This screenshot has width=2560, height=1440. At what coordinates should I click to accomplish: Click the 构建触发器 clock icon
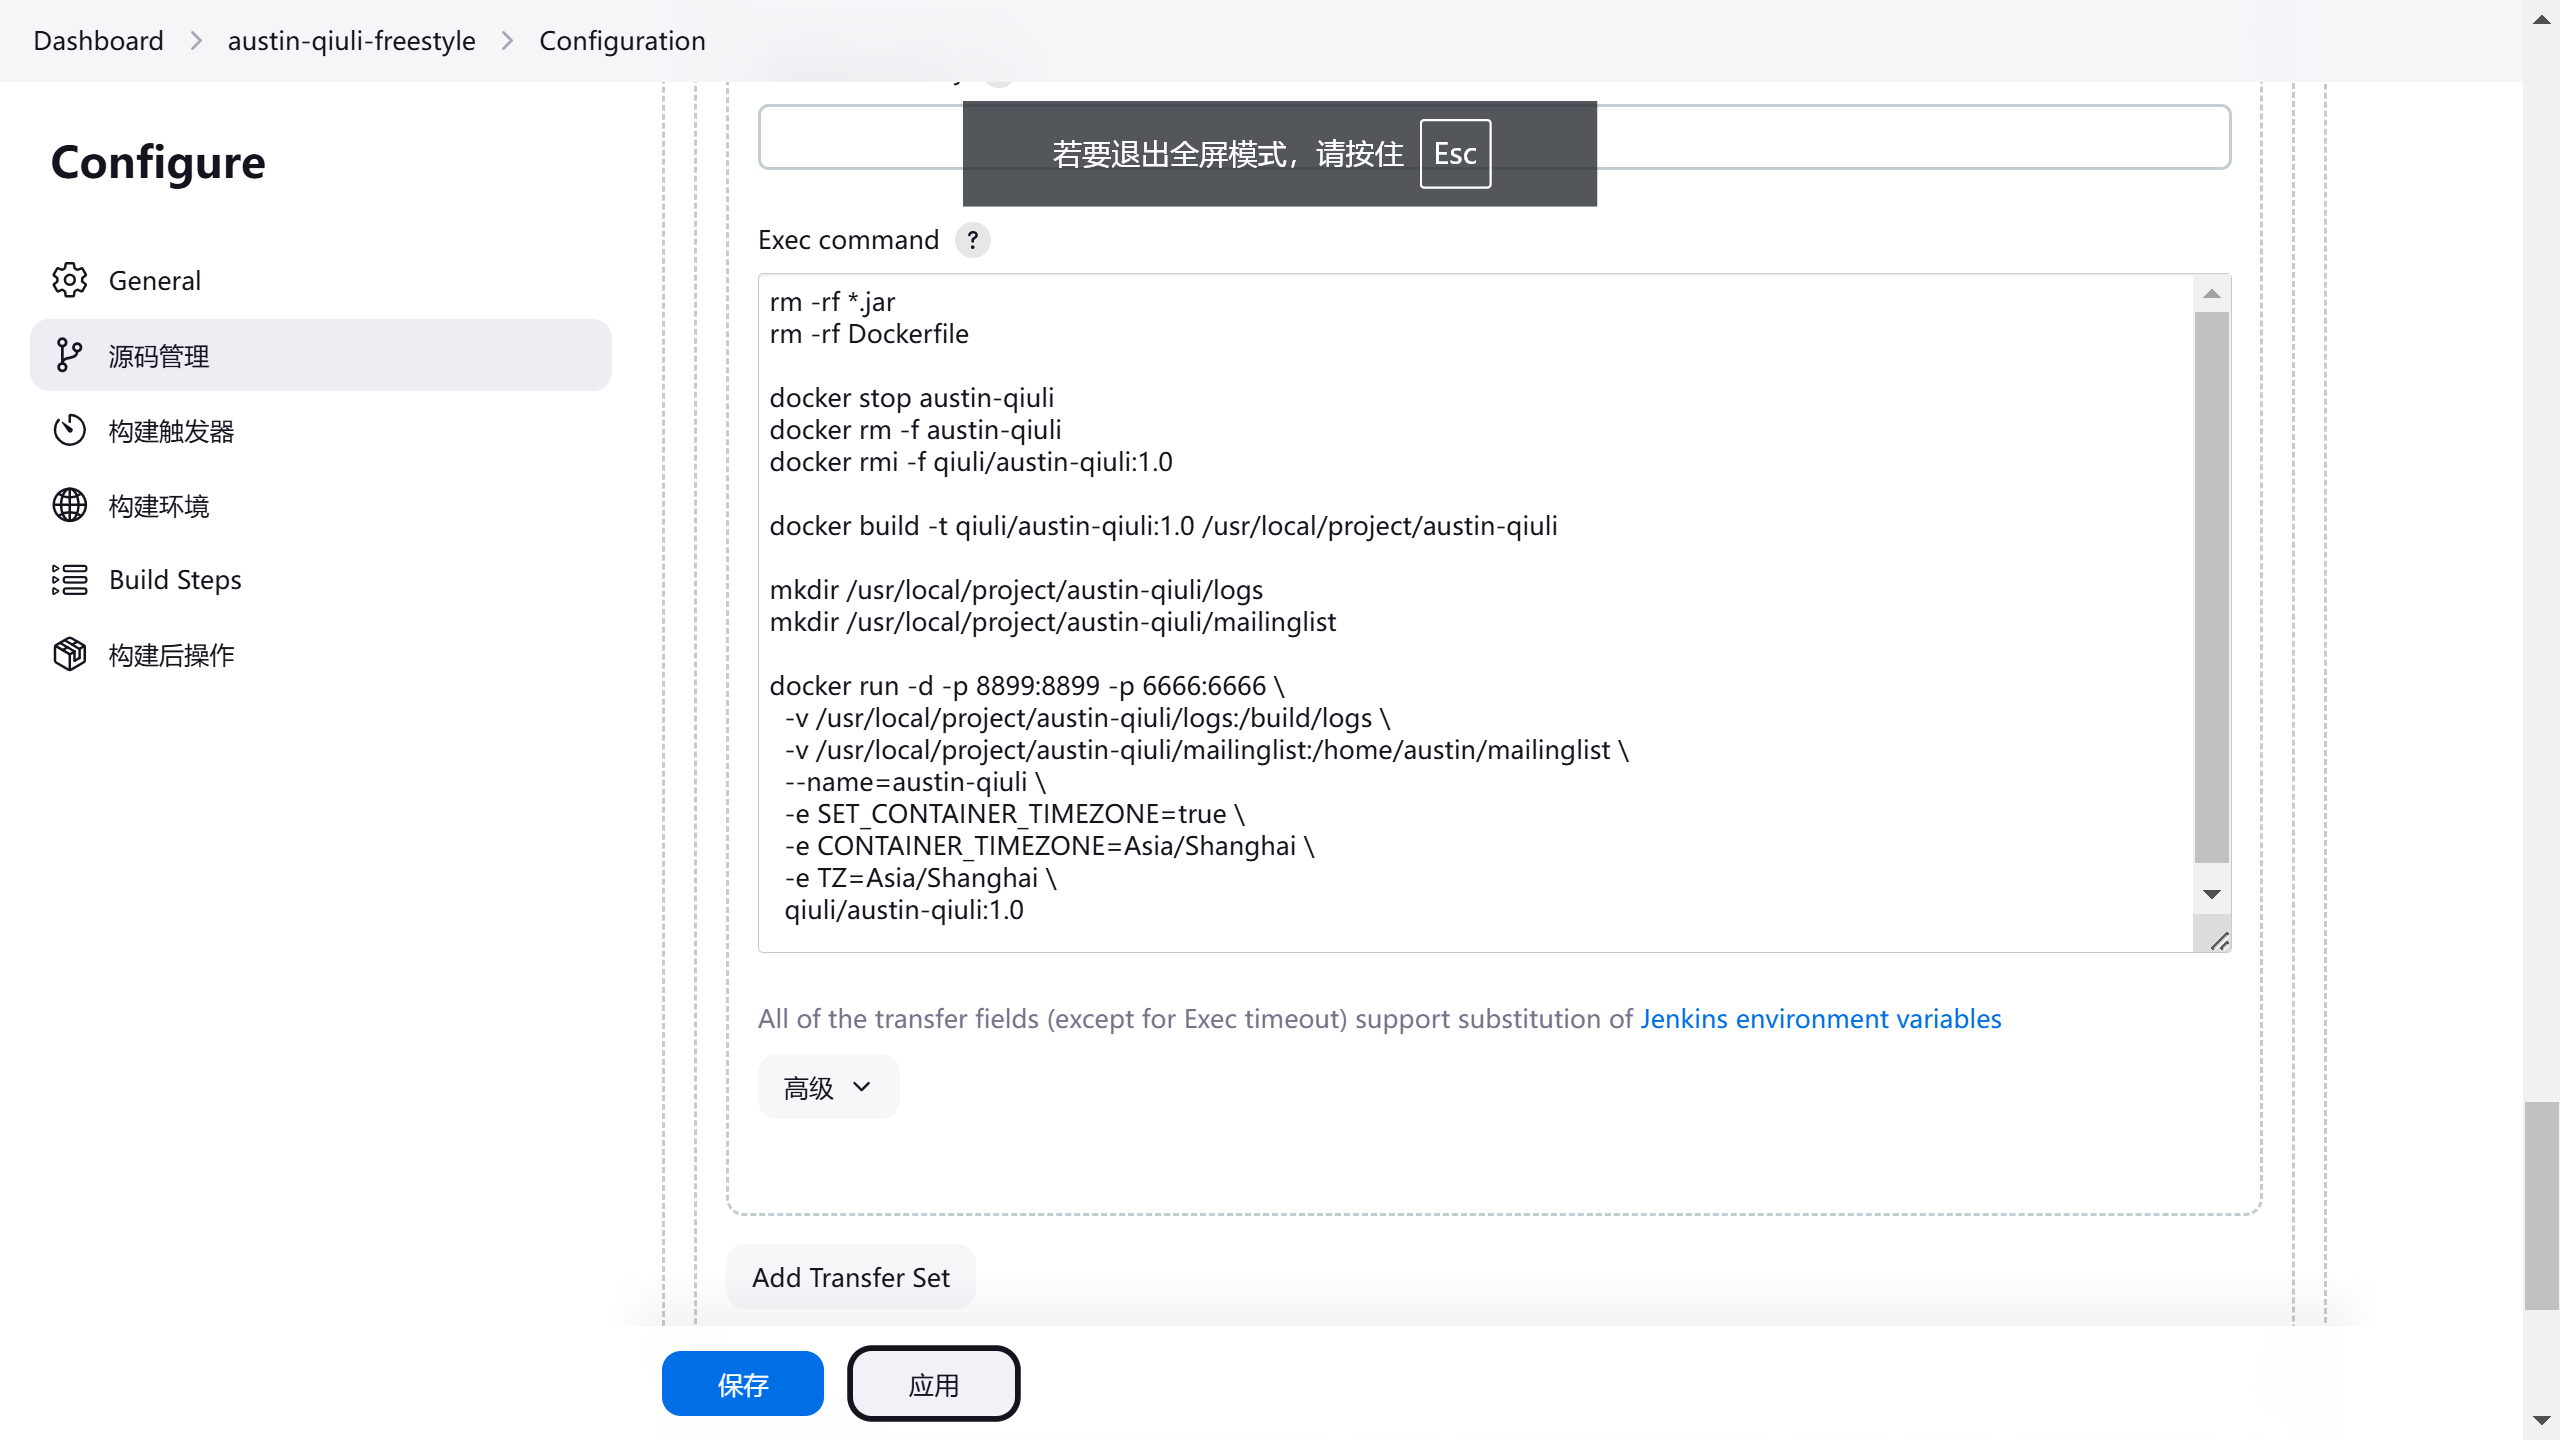[70, 430]
